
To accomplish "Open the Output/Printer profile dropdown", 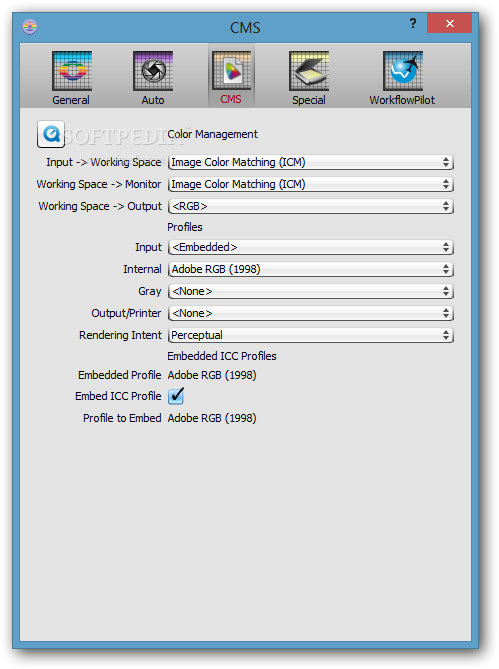I will click(x=311, y=314).
